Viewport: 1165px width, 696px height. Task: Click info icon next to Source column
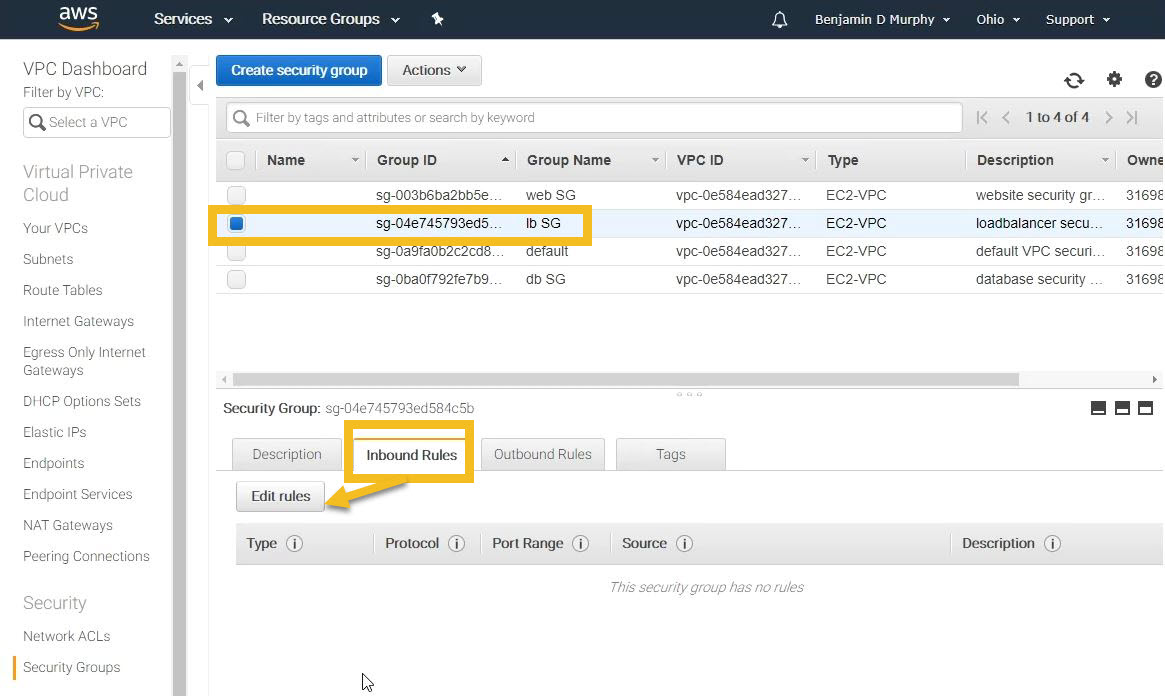pyautogui.click(x=684, y=544)
